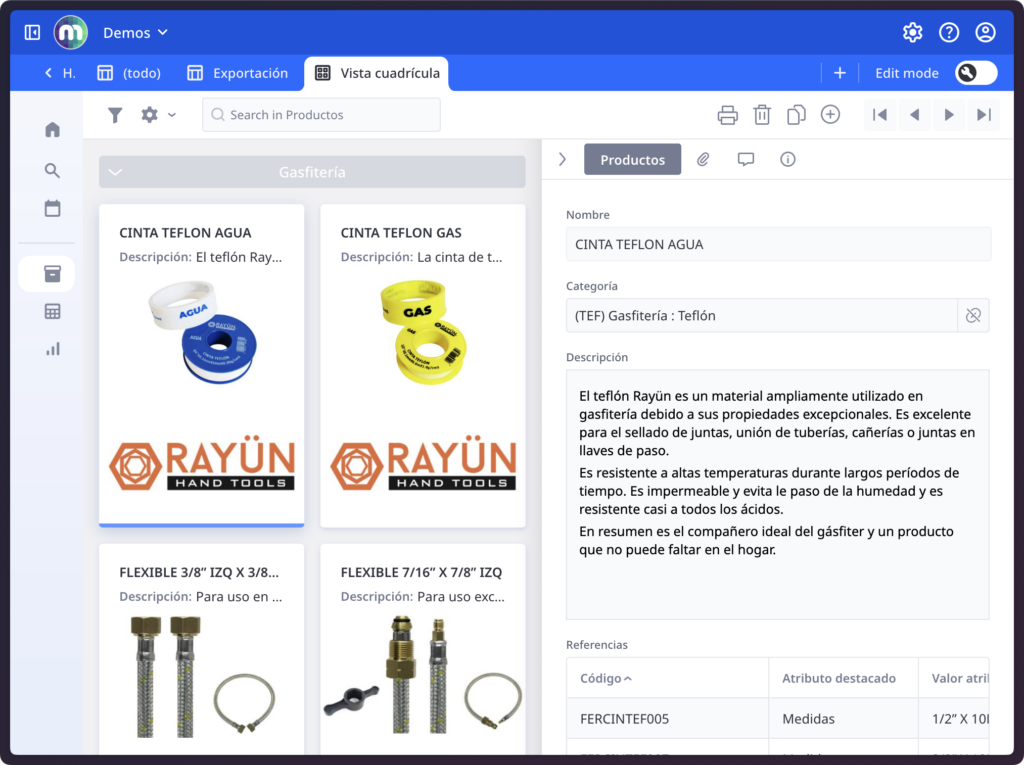Jump to the first record

click(880, 115)
